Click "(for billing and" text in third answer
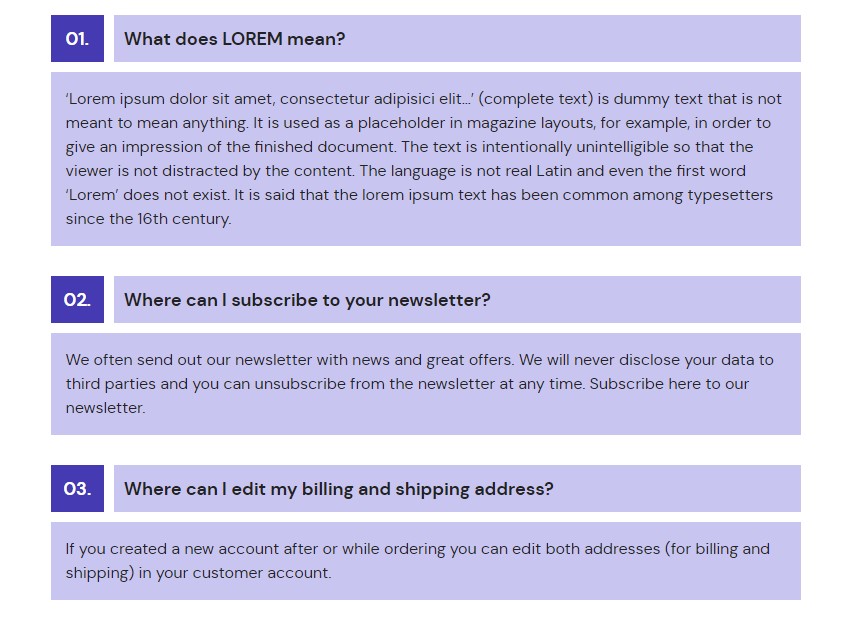Screen dimensions: 853x618 click(x=717, y=549)
